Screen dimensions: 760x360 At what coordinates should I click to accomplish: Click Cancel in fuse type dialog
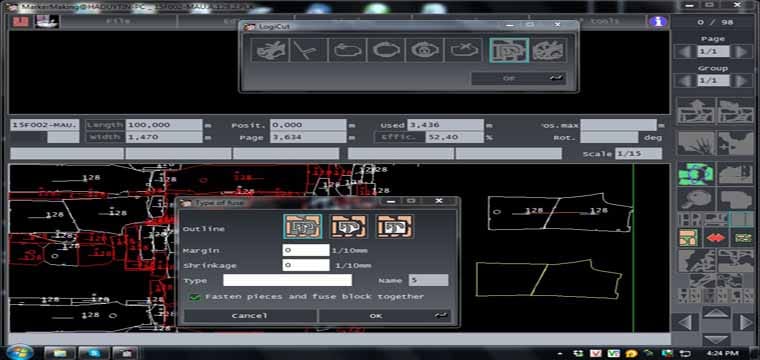(x=250, y=316)
